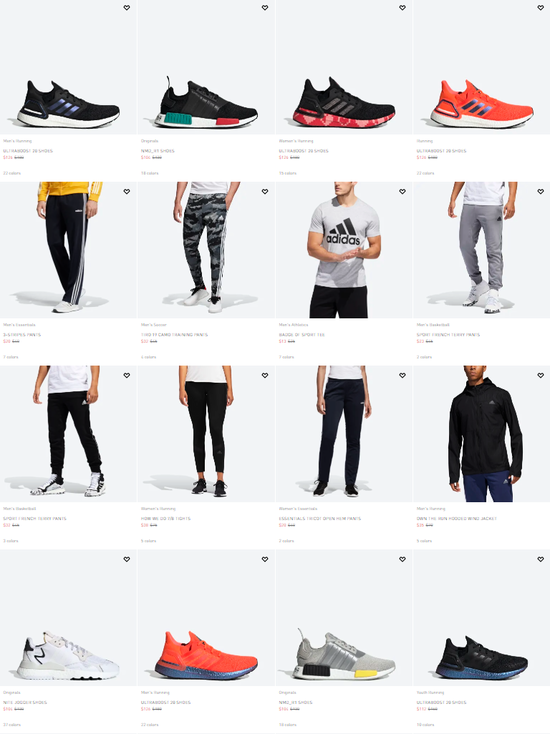550x734 pixels.
Task: Tap heart icon on Badge of Sport Tee
Action: (402, 191)
